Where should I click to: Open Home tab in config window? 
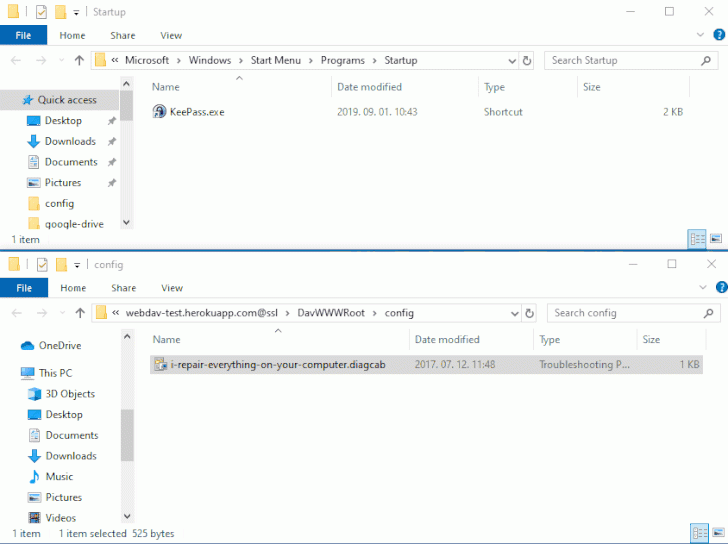pyautogui.click(x=73, y=288)
